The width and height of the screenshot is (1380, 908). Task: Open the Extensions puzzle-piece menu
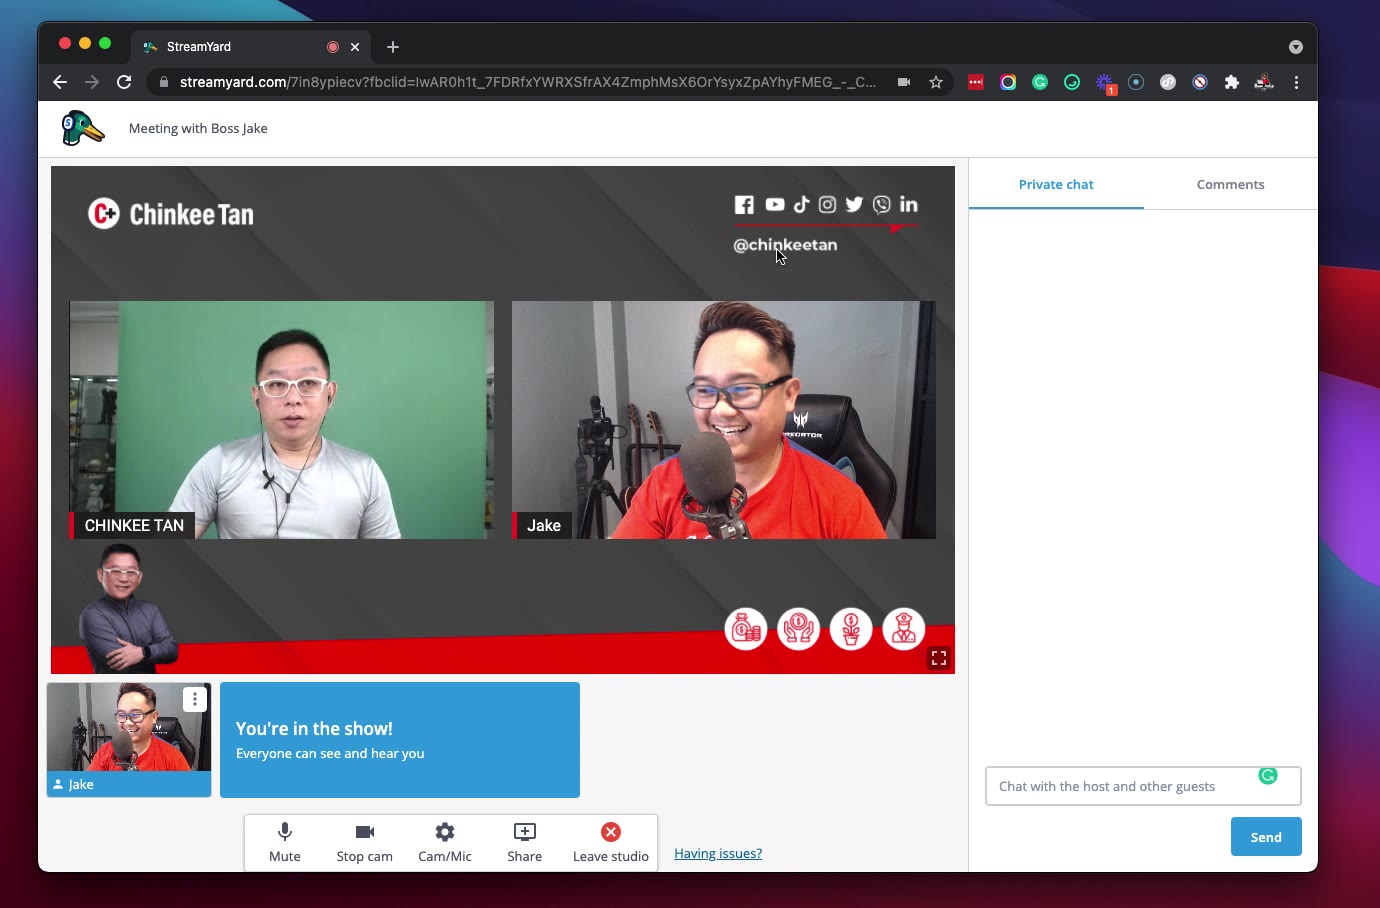(x=1232, y=82)
